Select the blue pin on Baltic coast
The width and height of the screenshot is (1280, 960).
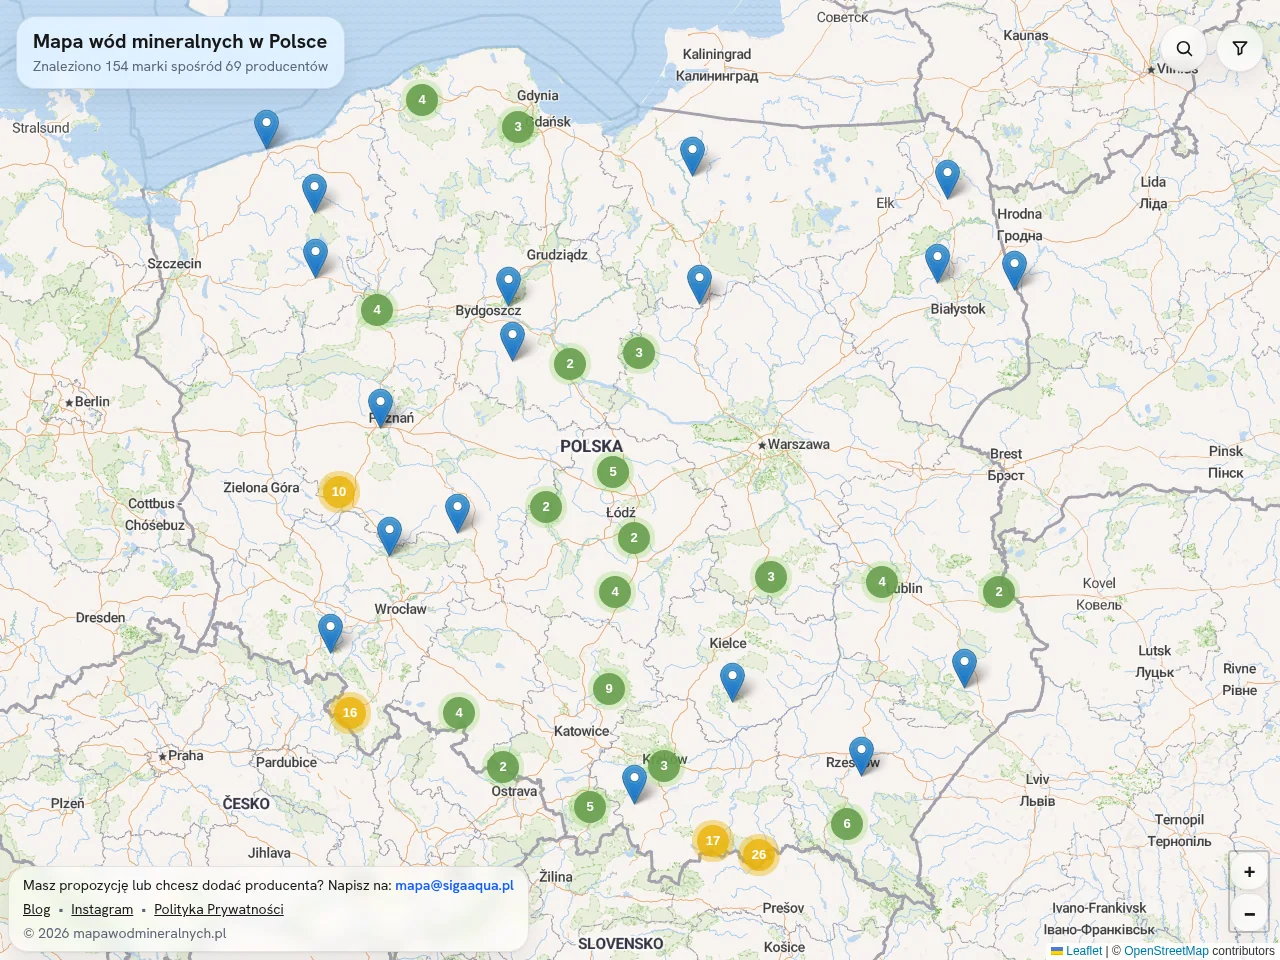266,129
